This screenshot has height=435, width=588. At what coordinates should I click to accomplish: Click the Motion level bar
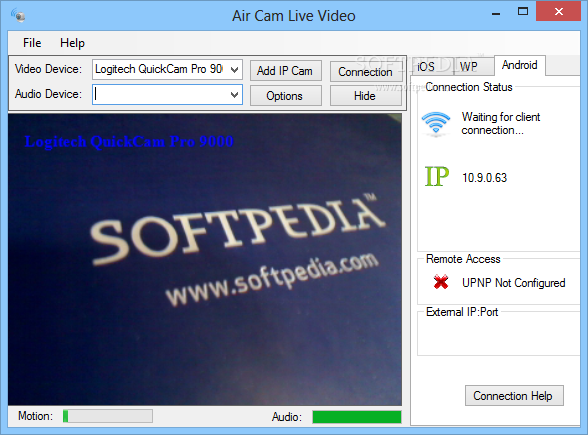108,416
